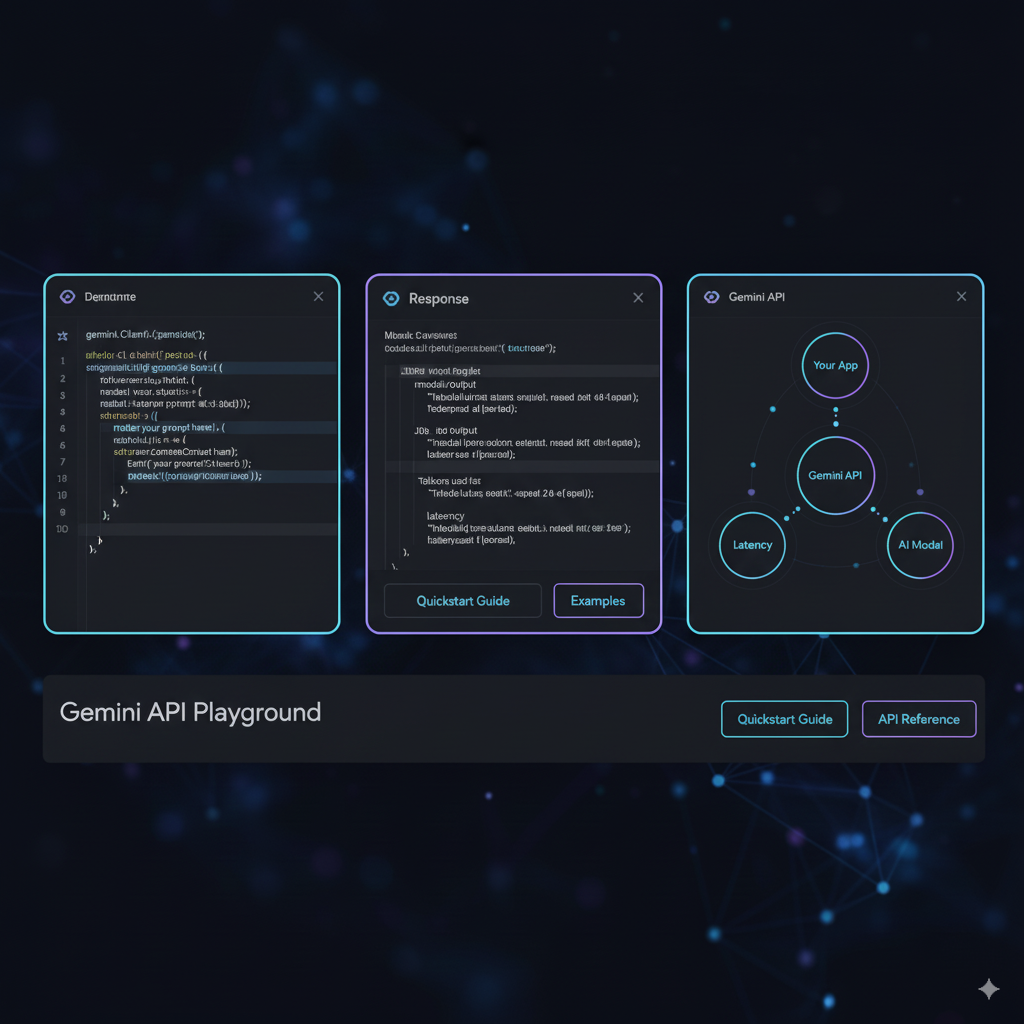The height and width of the screenshot is (1024, 1024).
Task: Click the sparkle icon at the bottom right
Action: tap(988, 988)
